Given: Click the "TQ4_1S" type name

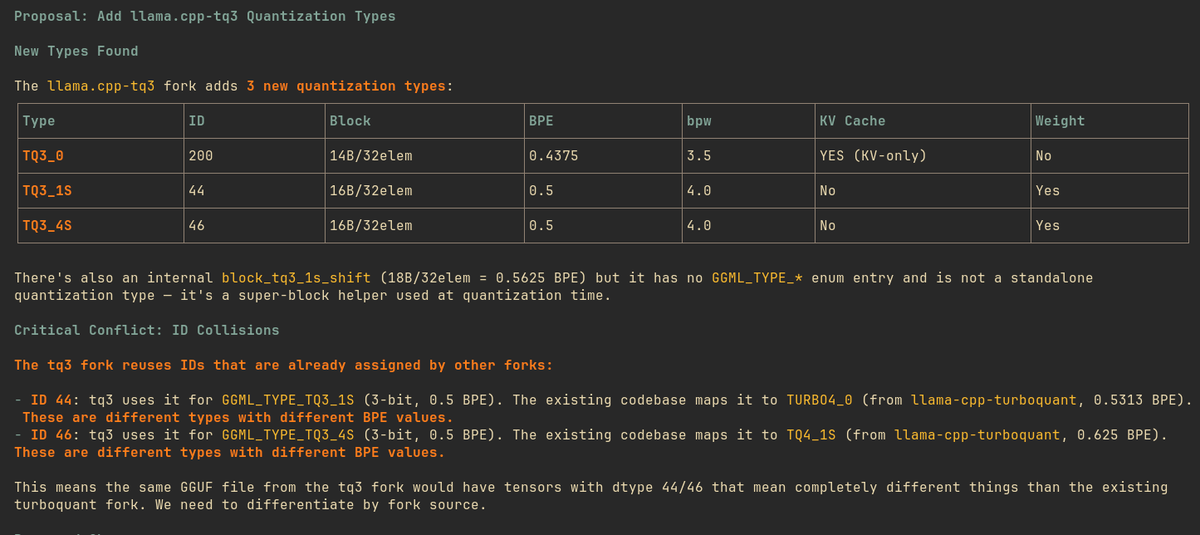Looking at the screenshot, I should pos(811,435).
